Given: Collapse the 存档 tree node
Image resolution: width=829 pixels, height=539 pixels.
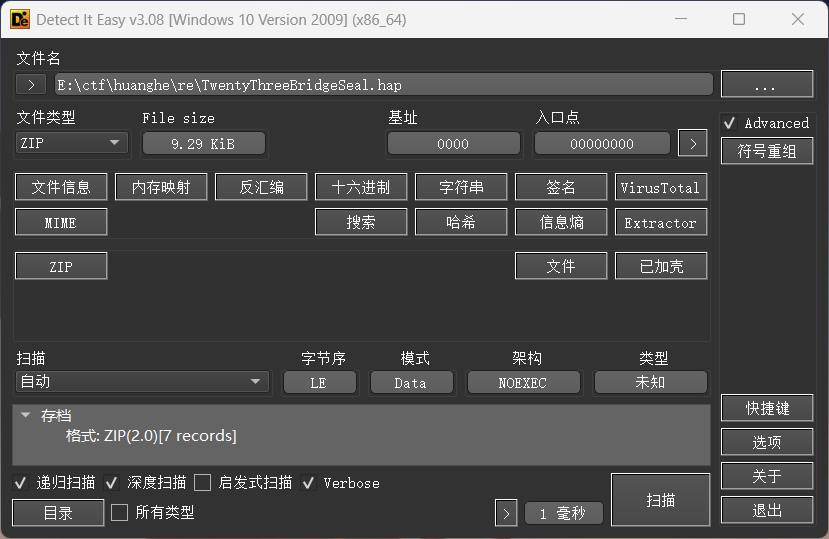Looking at the screenshot, I should pos(25,415).
